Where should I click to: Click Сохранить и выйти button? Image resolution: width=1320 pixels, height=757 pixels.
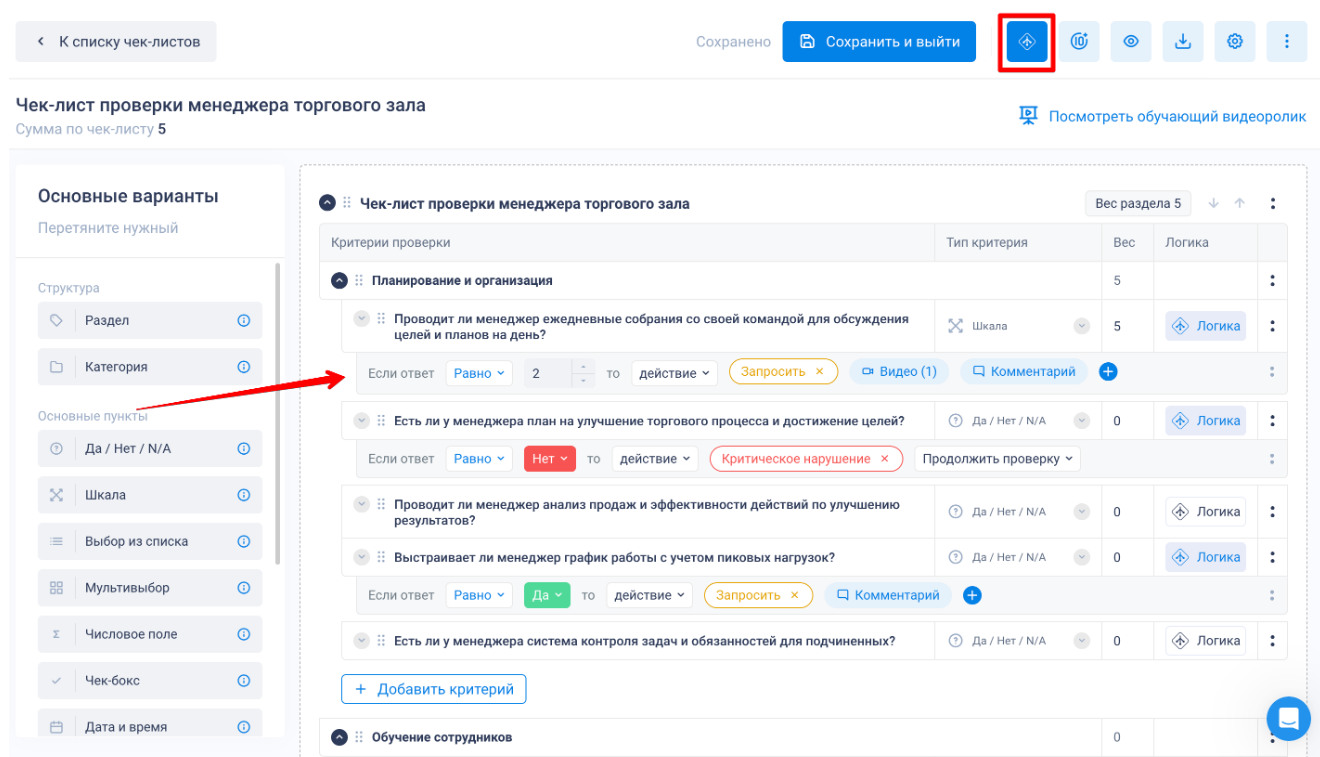click(879, 42)
